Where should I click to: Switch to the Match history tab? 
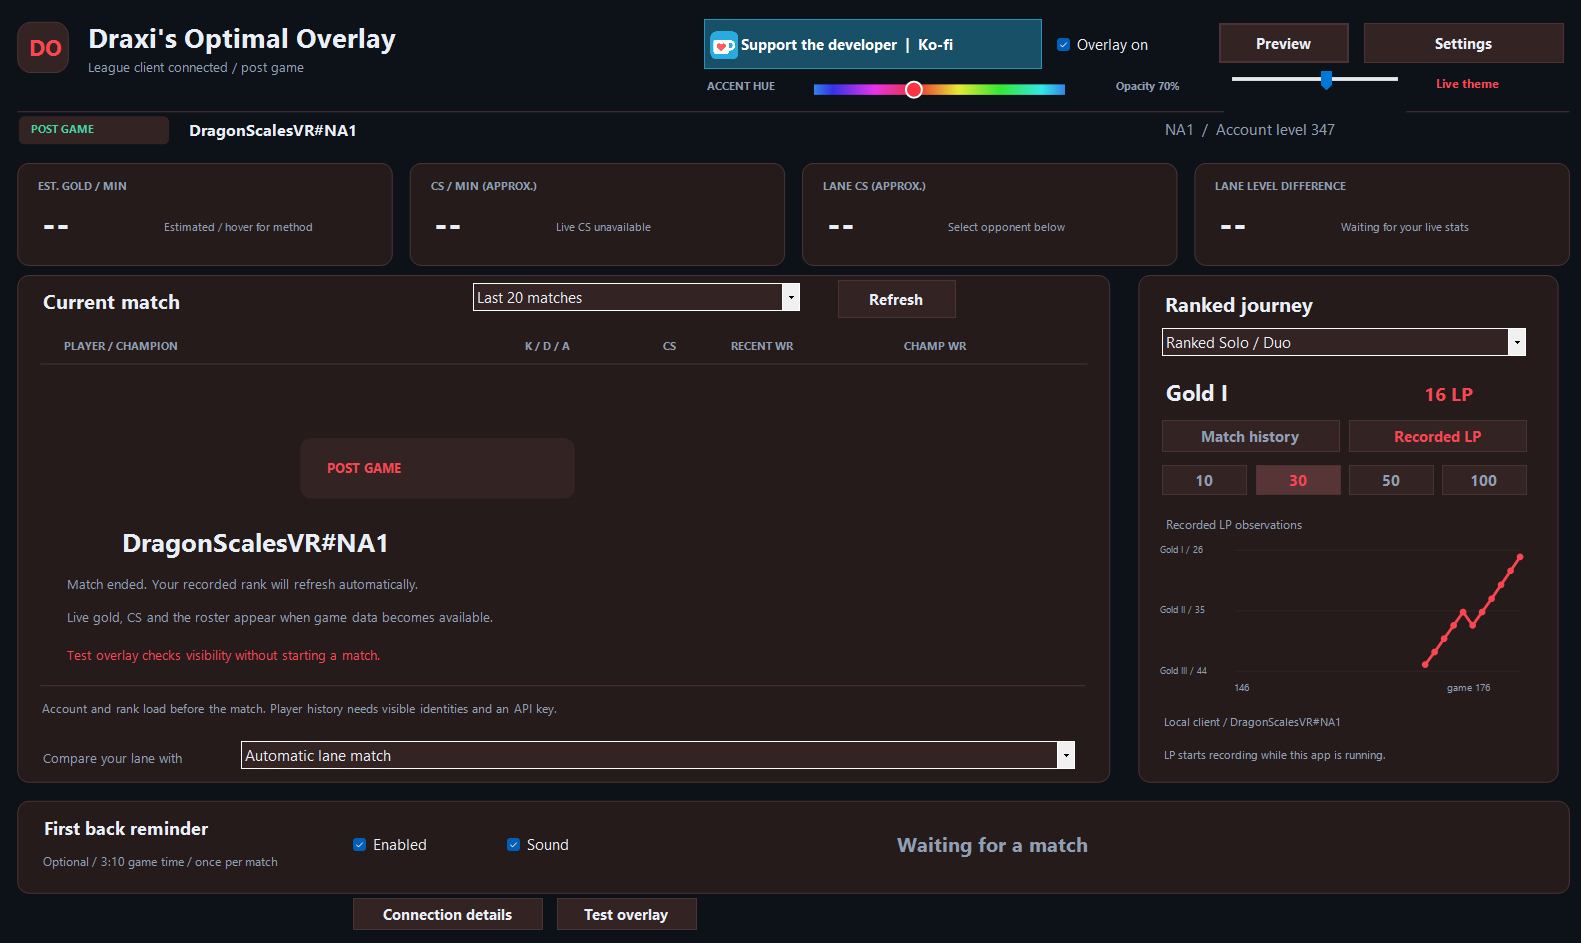[1250, 436]
